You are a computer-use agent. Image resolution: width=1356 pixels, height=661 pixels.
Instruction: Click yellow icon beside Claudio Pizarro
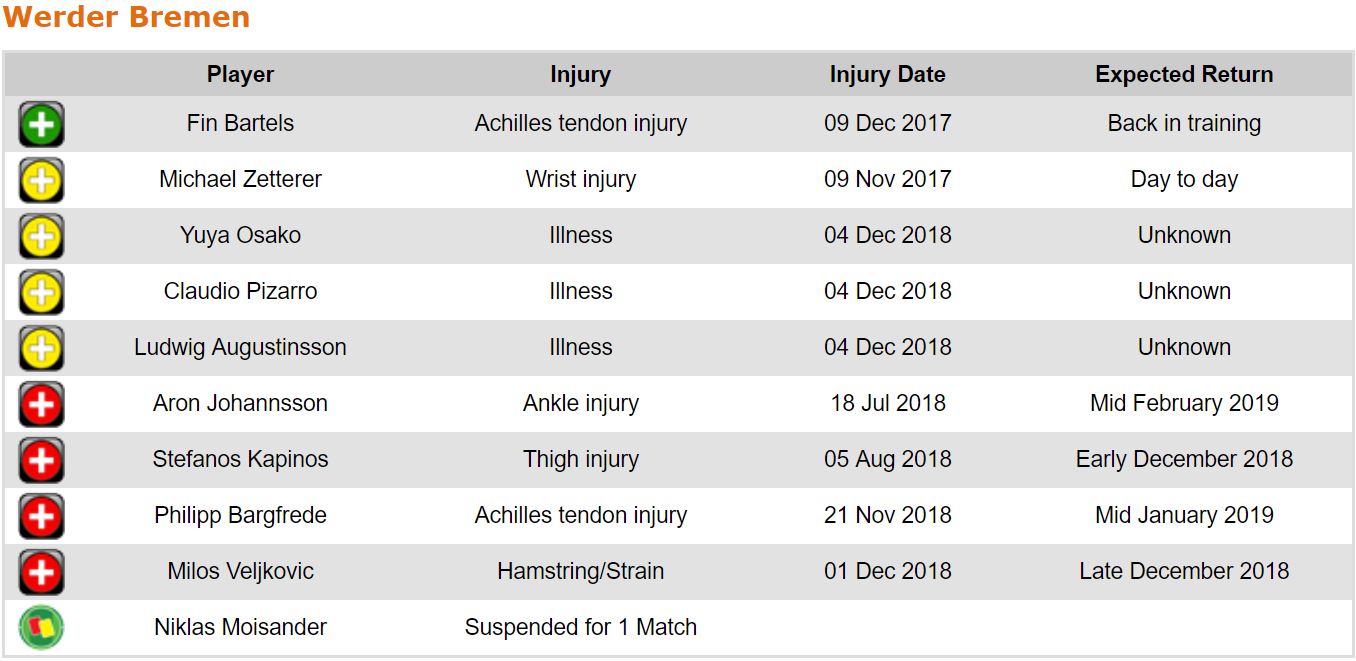41,293
